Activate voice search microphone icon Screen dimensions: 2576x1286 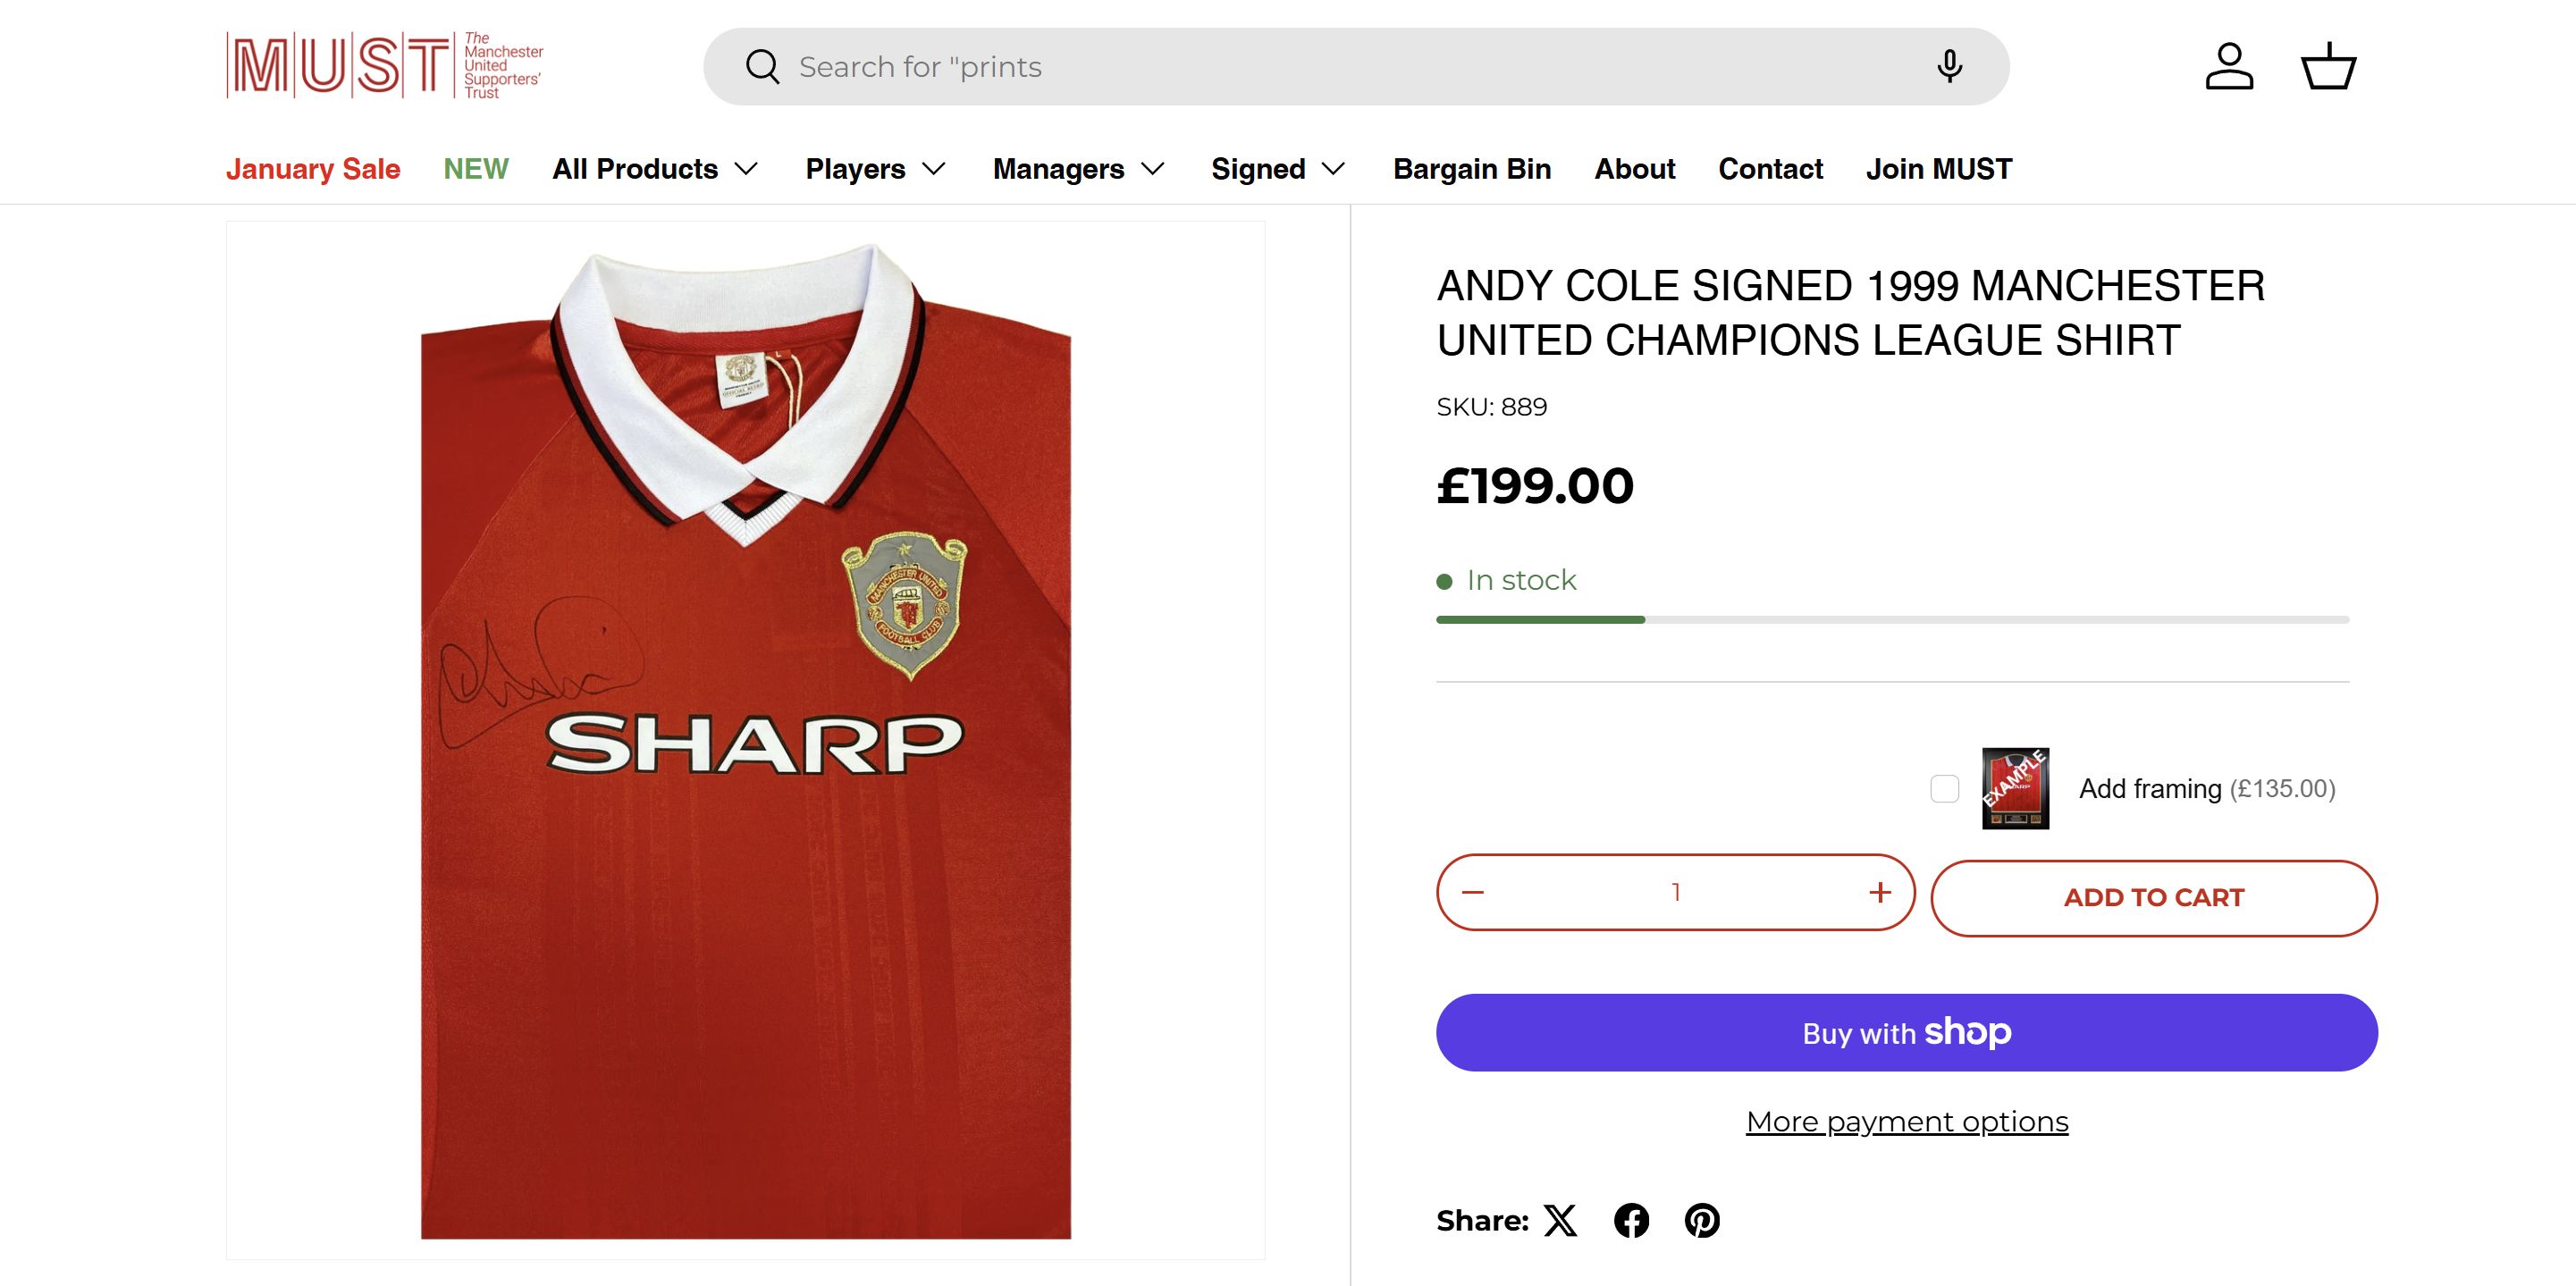pyautogui.click(x=1948, y=67)
